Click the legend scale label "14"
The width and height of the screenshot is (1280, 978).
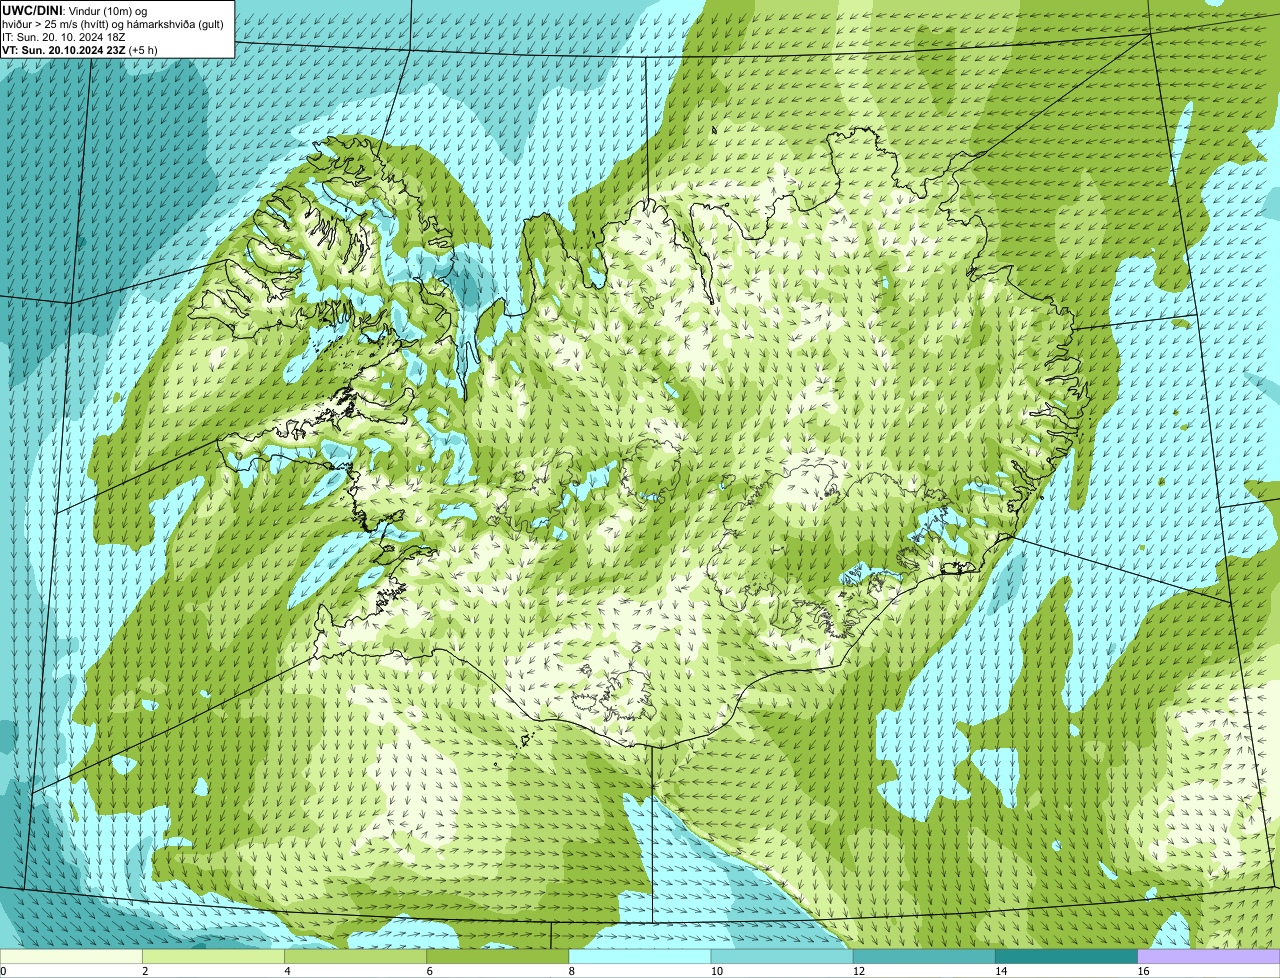1000,971
